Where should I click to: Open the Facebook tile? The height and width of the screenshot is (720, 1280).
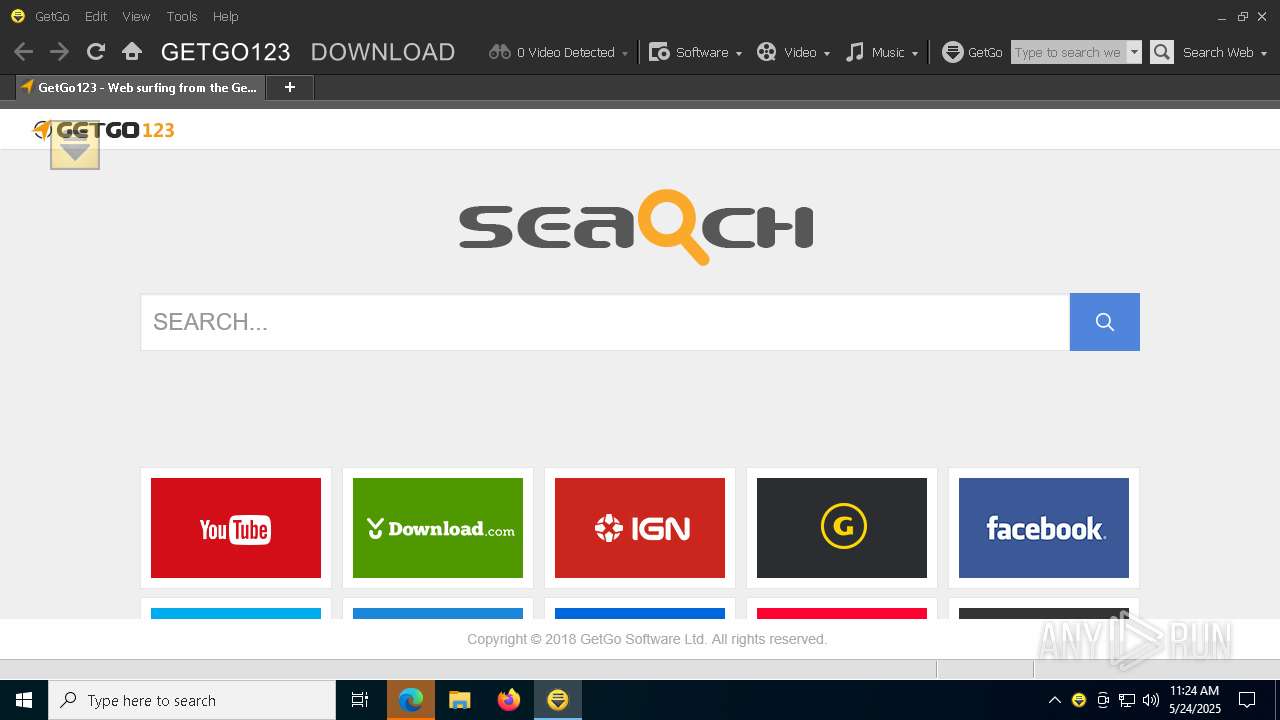[x=1044, y=528]
